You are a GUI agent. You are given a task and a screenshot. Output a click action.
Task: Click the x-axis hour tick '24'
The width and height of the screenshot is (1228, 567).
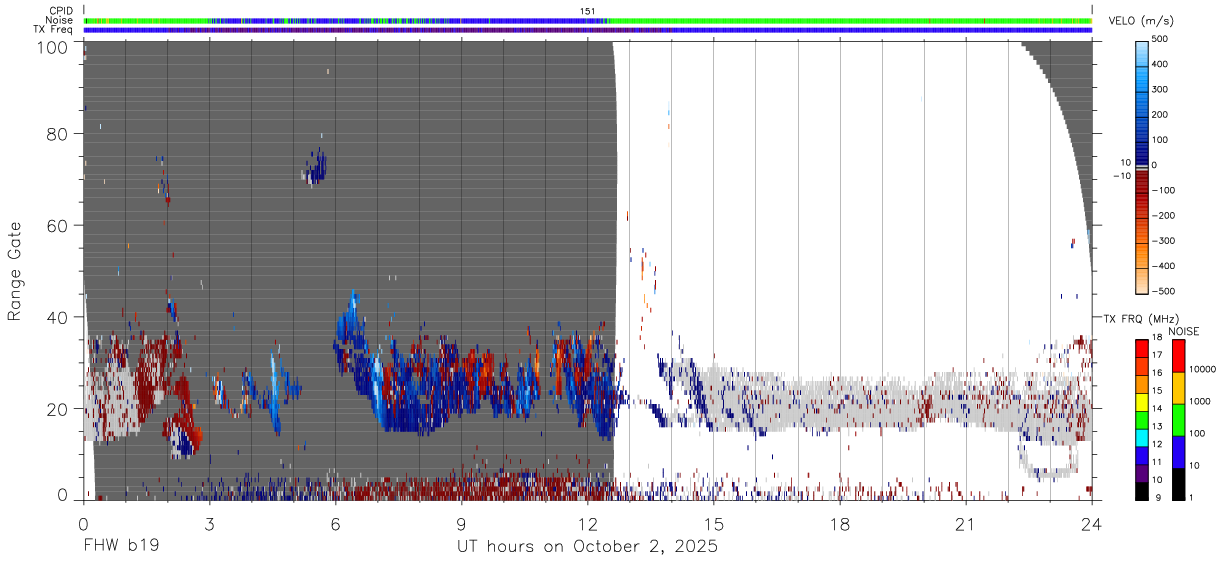click(x=1092, y=524)
